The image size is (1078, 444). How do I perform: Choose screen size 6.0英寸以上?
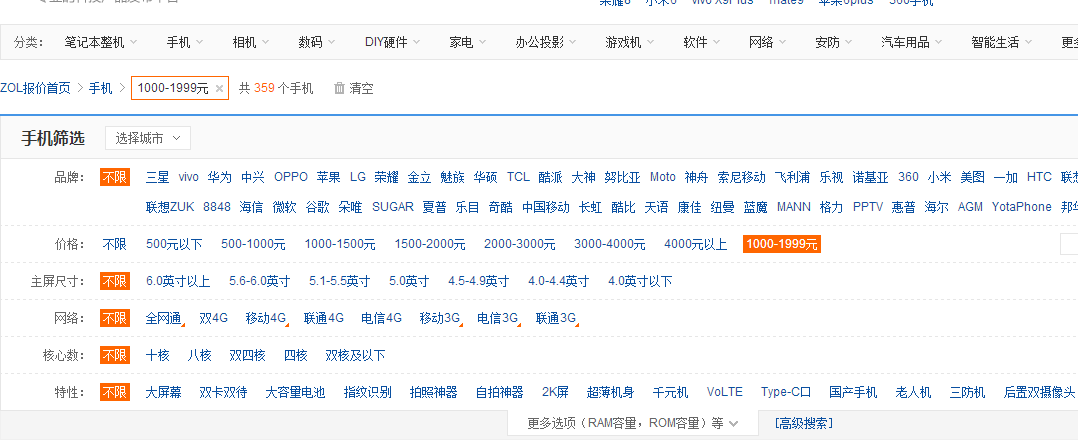coord(178,281)
